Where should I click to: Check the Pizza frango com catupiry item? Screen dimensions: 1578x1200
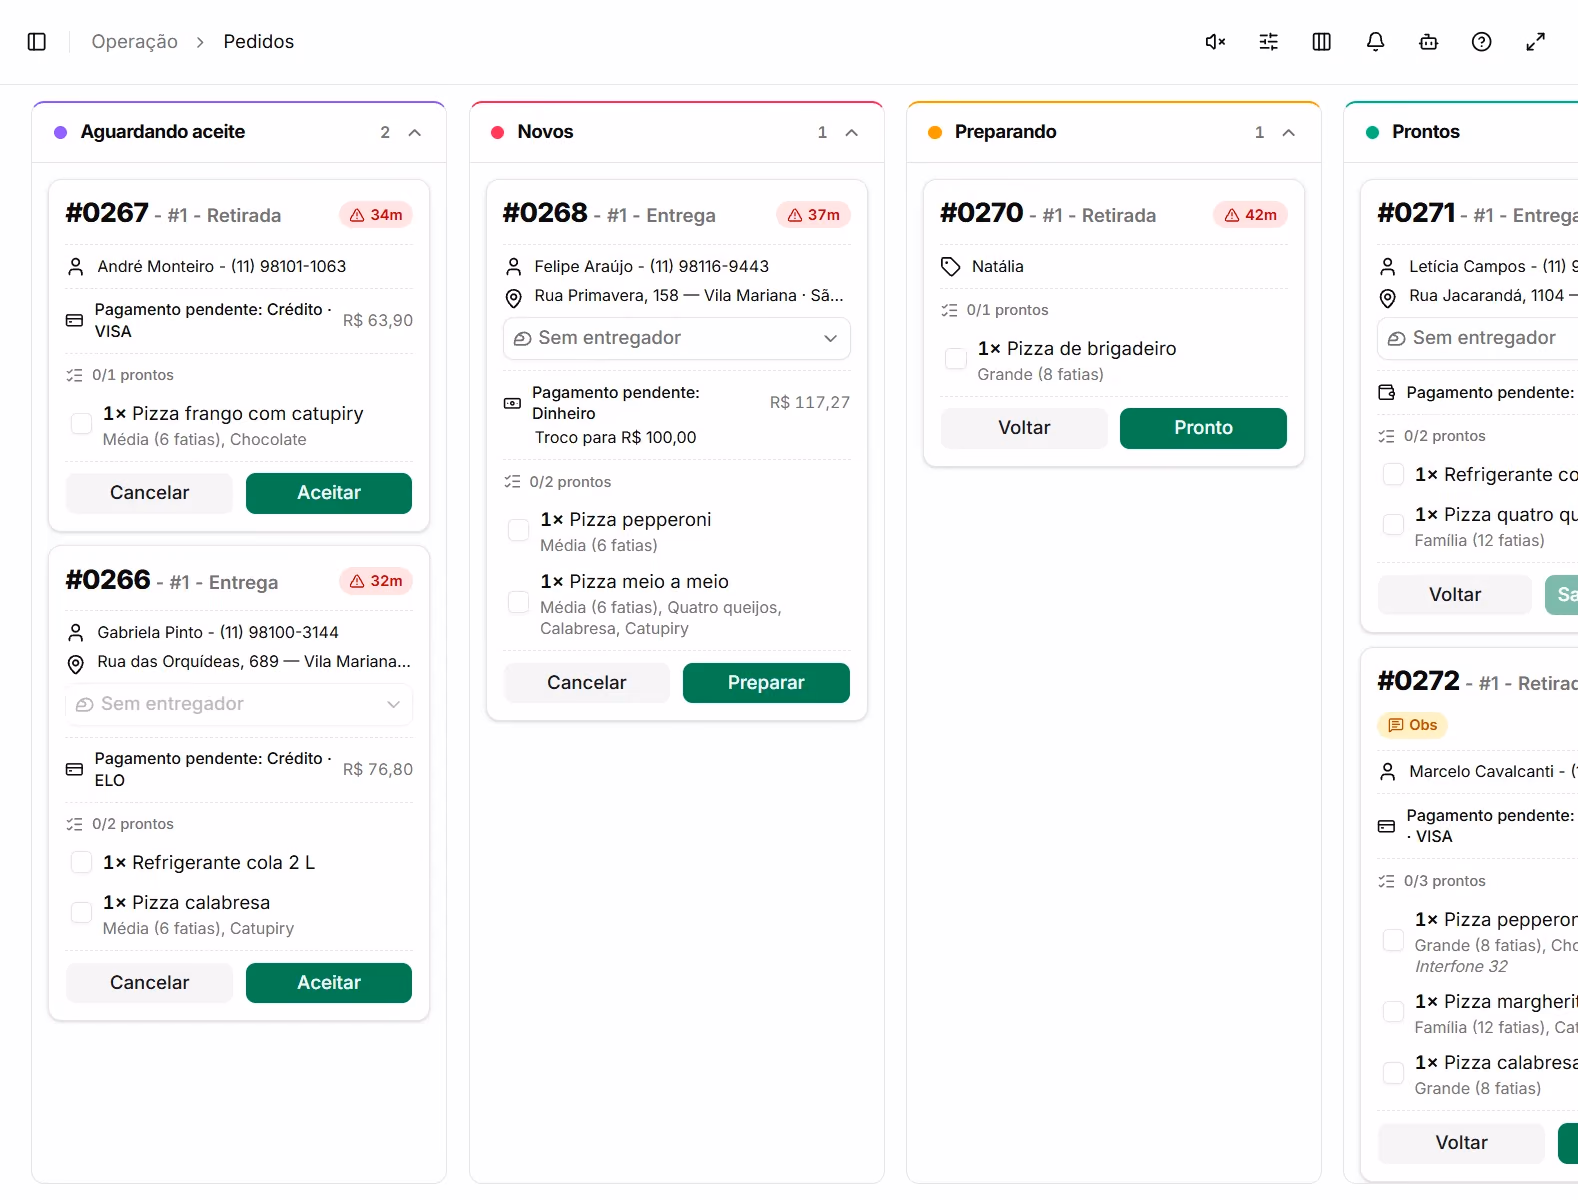(x=82, y=424)
